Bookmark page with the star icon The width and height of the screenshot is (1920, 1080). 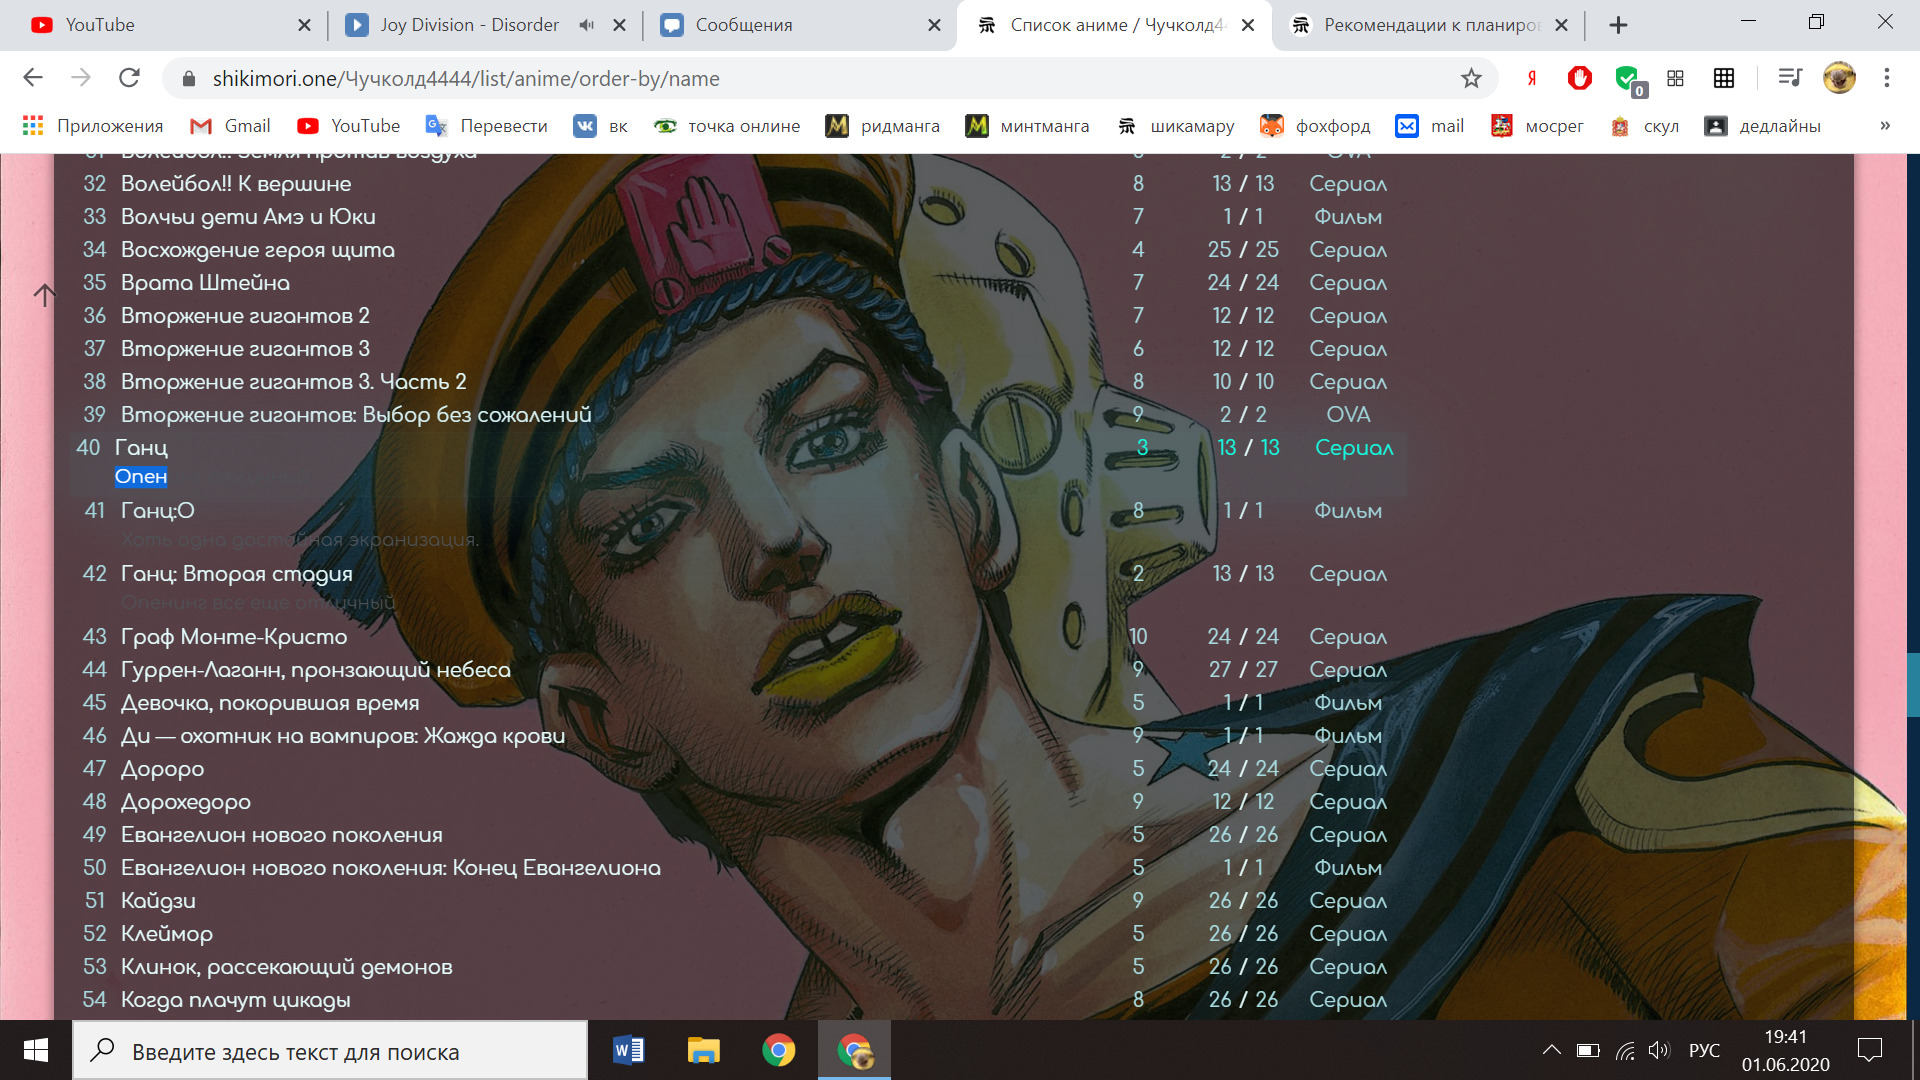point(1470,78)
